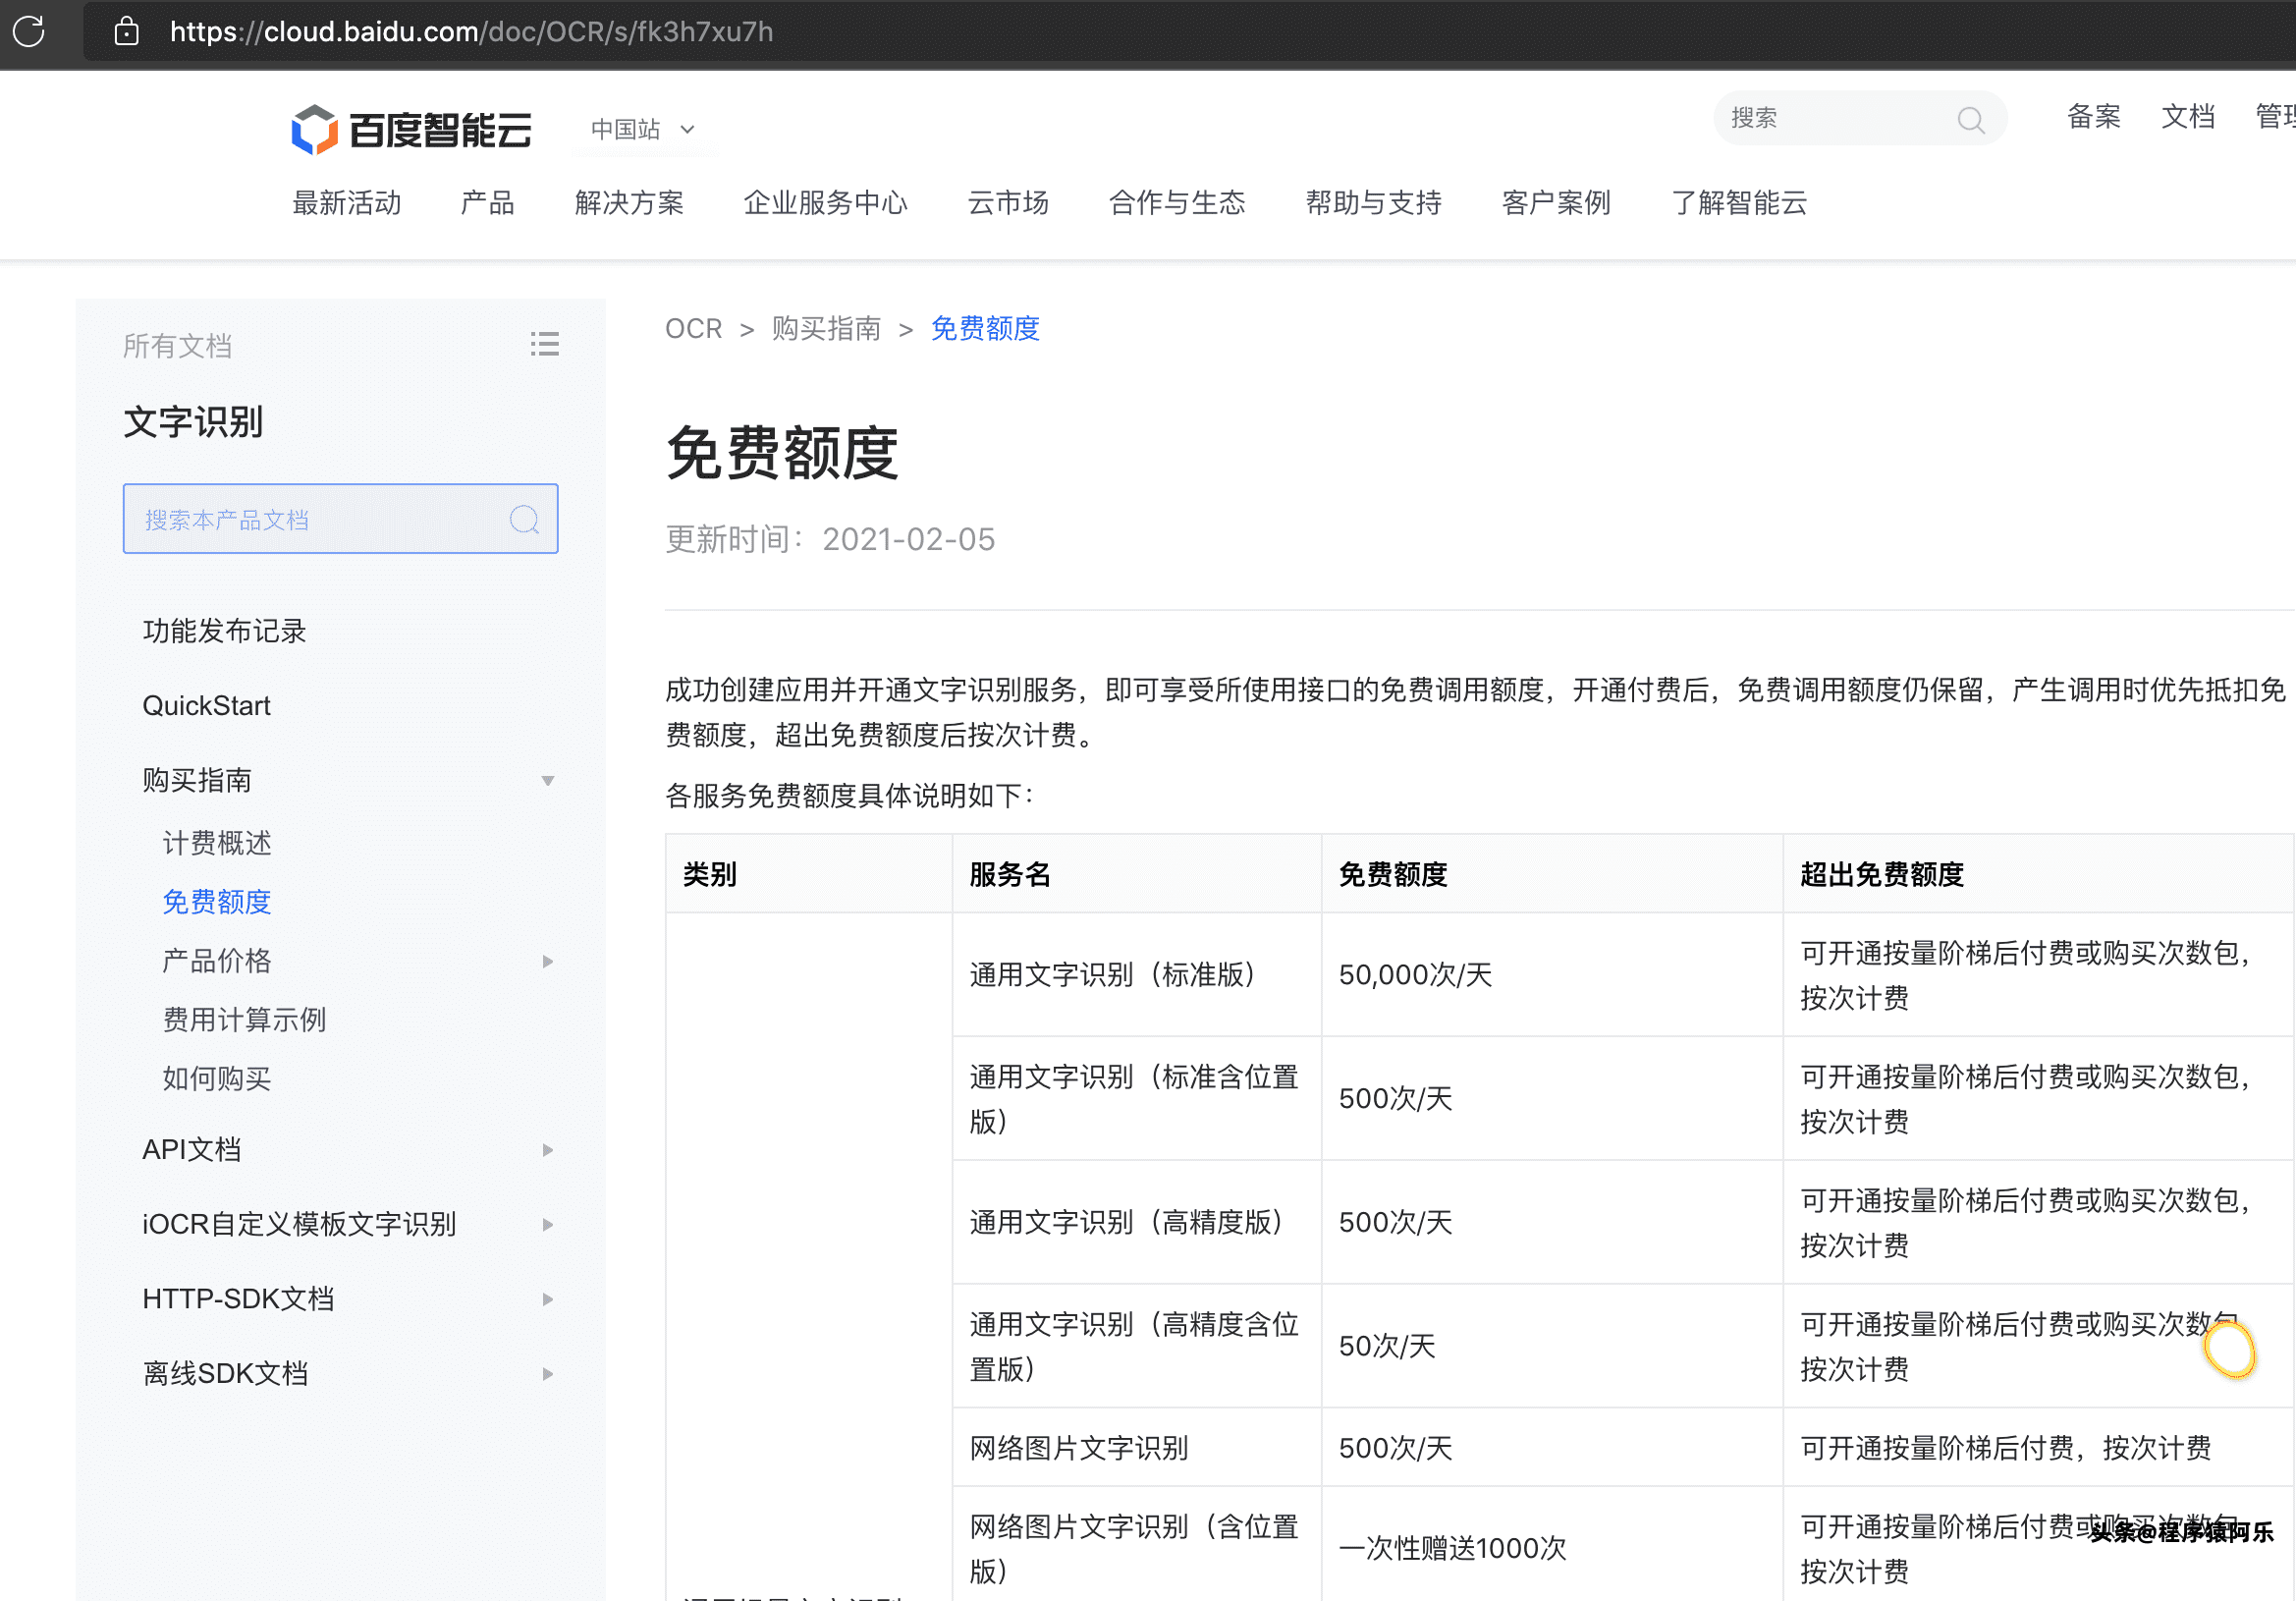The image size is (2296, 1601).
Task: Select 购买指南 in the sidebar
Action: click(x=197, y=780)
